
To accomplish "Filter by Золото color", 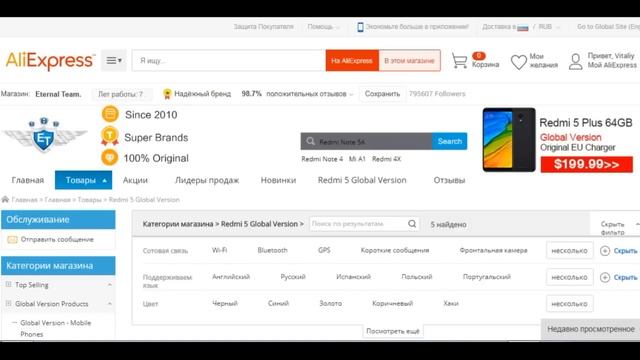I will (331, 303).
